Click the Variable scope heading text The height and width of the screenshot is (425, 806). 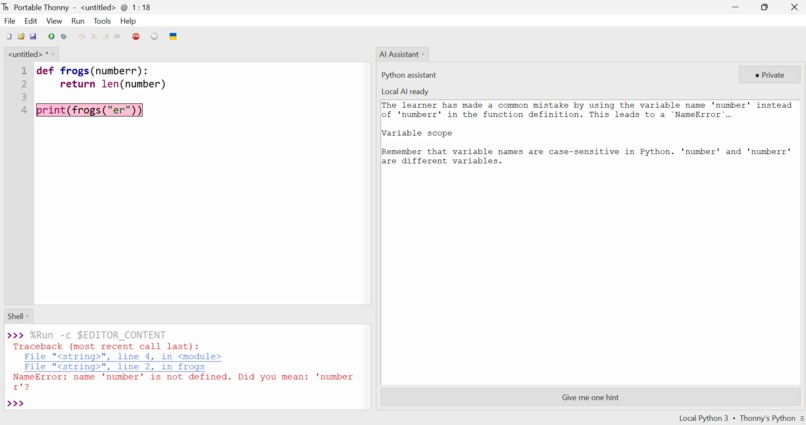416,133
